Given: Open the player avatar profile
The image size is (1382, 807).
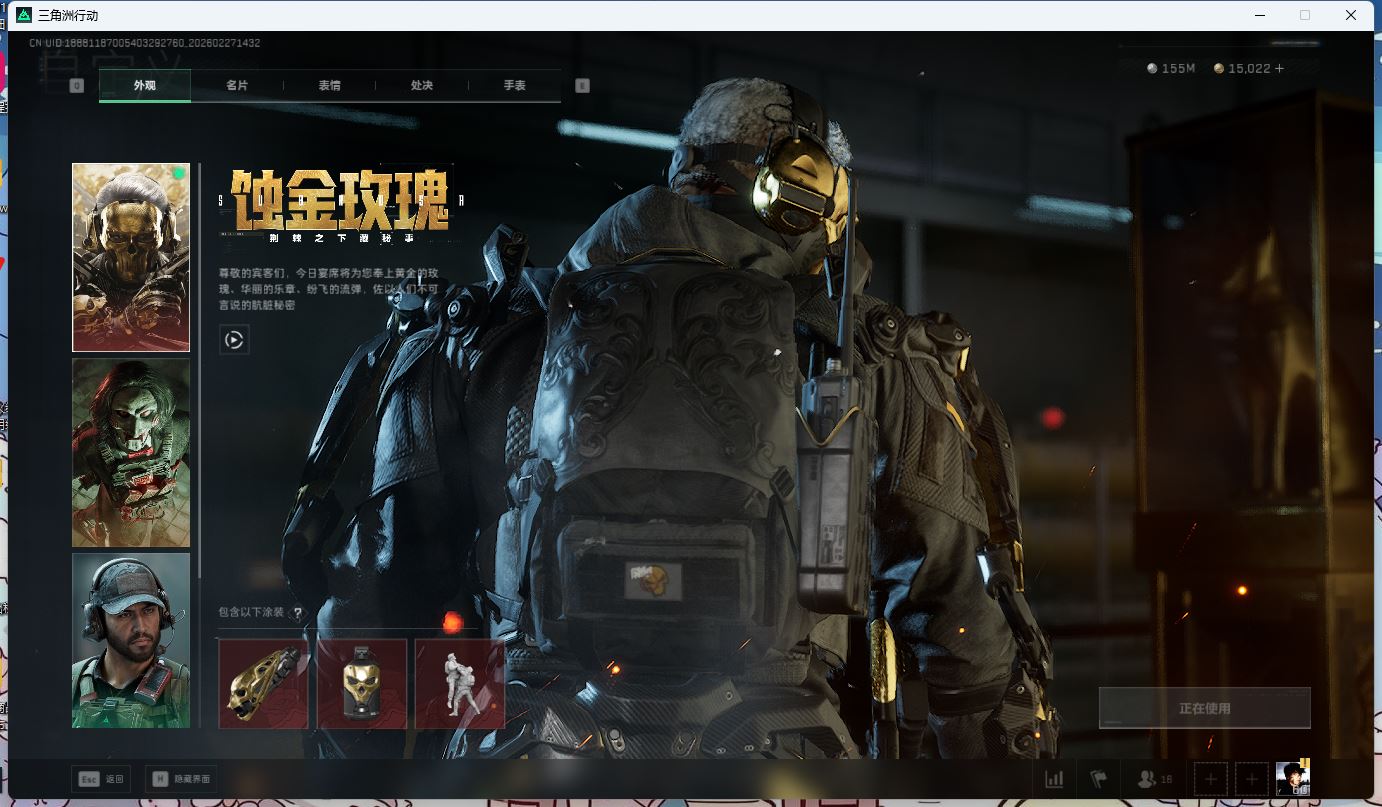Looking at the screenshot, I should point(1293,778).
